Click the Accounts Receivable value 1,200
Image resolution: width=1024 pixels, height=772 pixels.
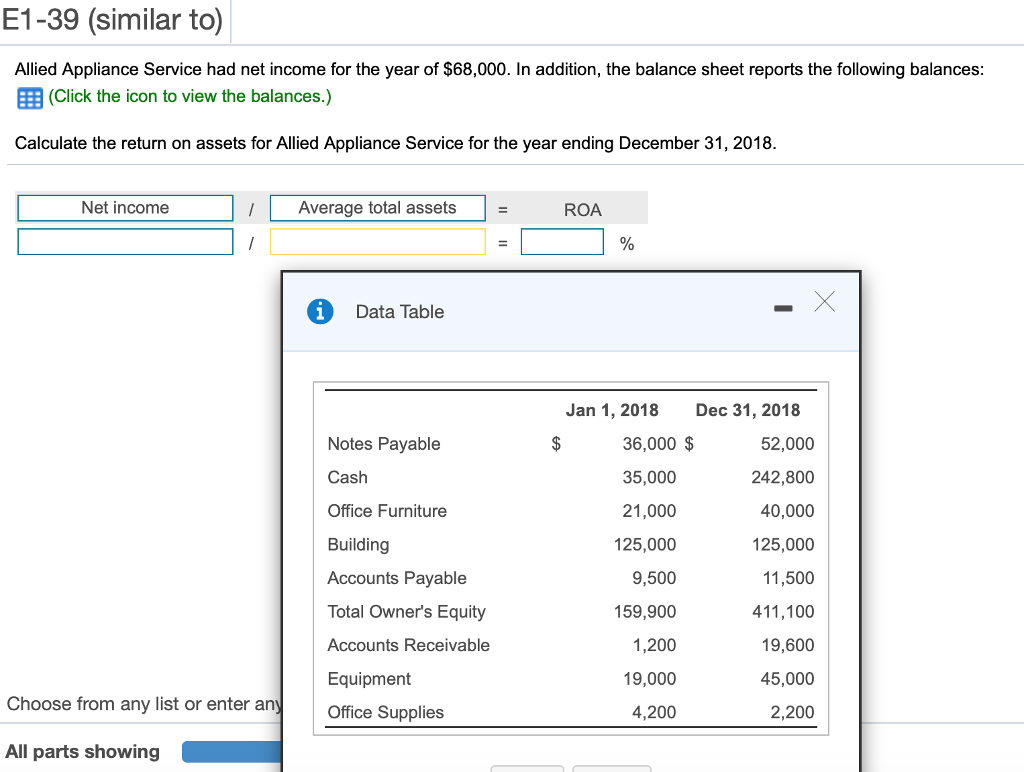click(654, 645)
